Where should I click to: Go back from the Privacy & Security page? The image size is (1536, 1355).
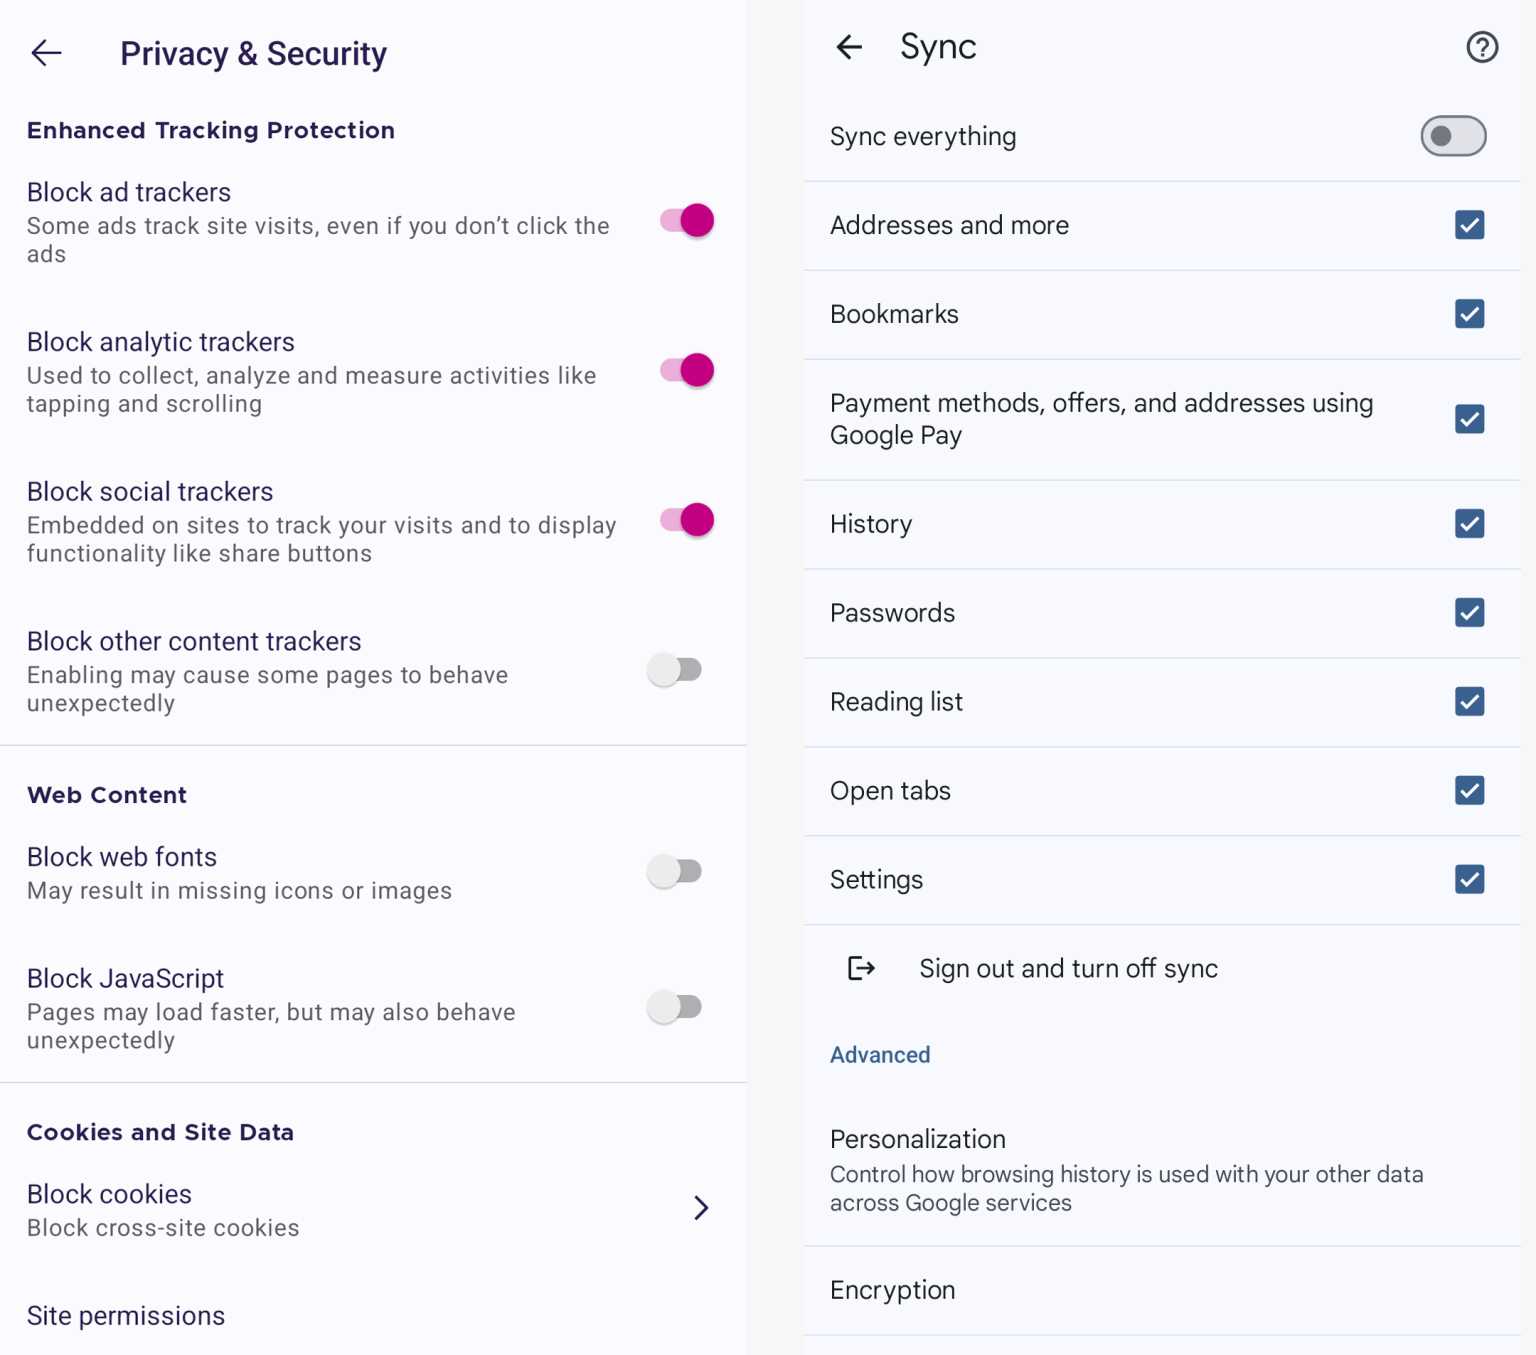46,53
